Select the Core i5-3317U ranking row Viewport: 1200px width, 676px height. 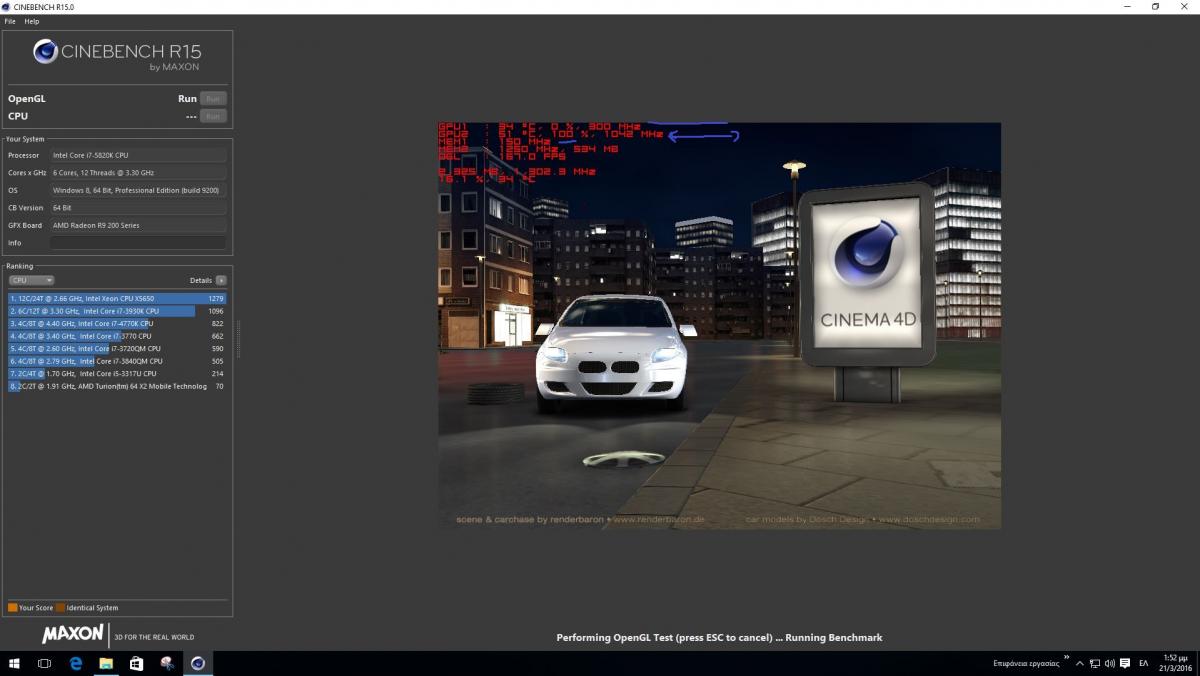click(x=117, y=373)
